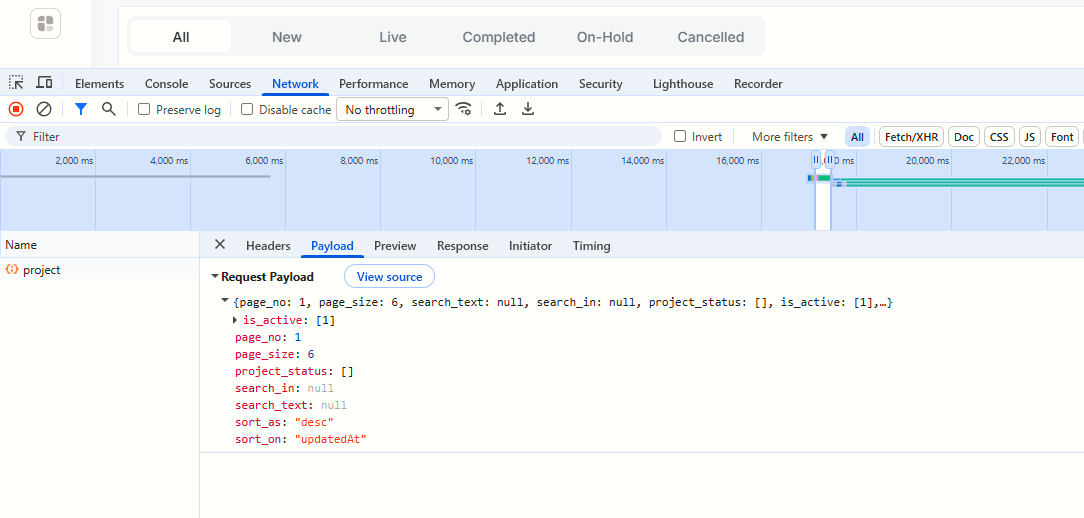The height and width of the screenshot is (518, 1084).
Task: Click the View source button
Action: click(x=389, y=277)
